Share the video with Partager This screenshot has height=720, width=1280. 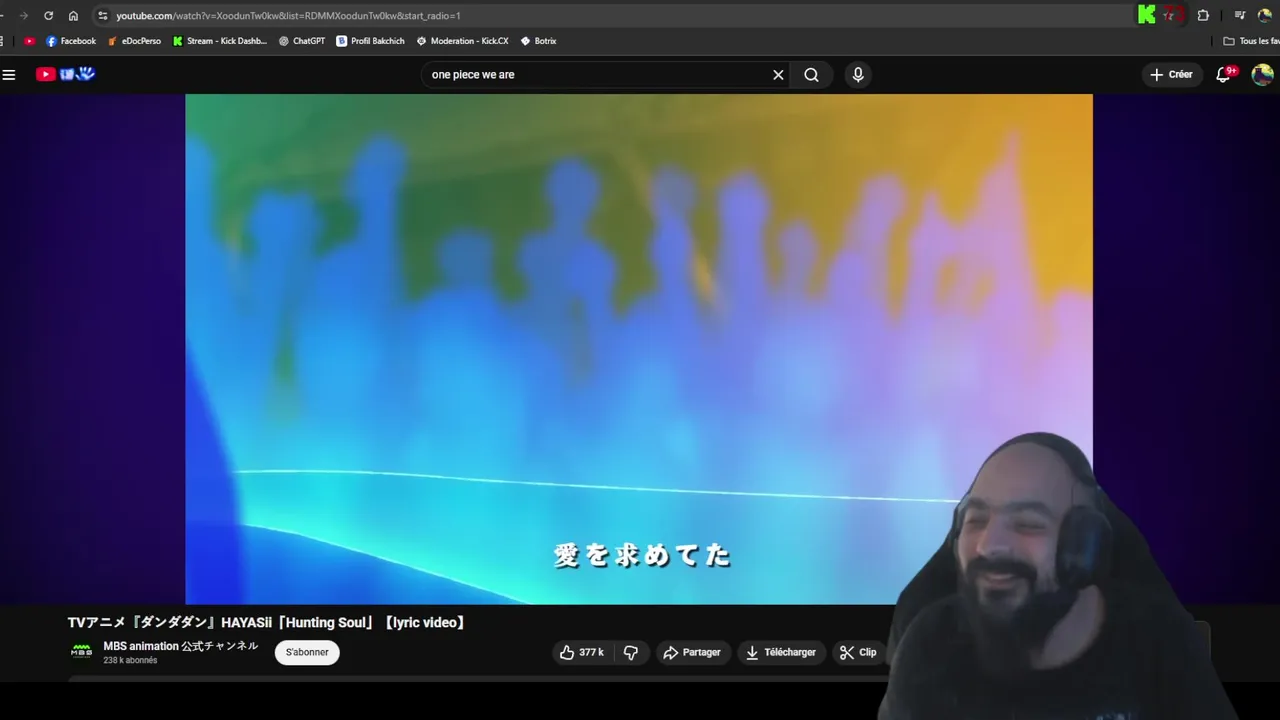[692, 652]
